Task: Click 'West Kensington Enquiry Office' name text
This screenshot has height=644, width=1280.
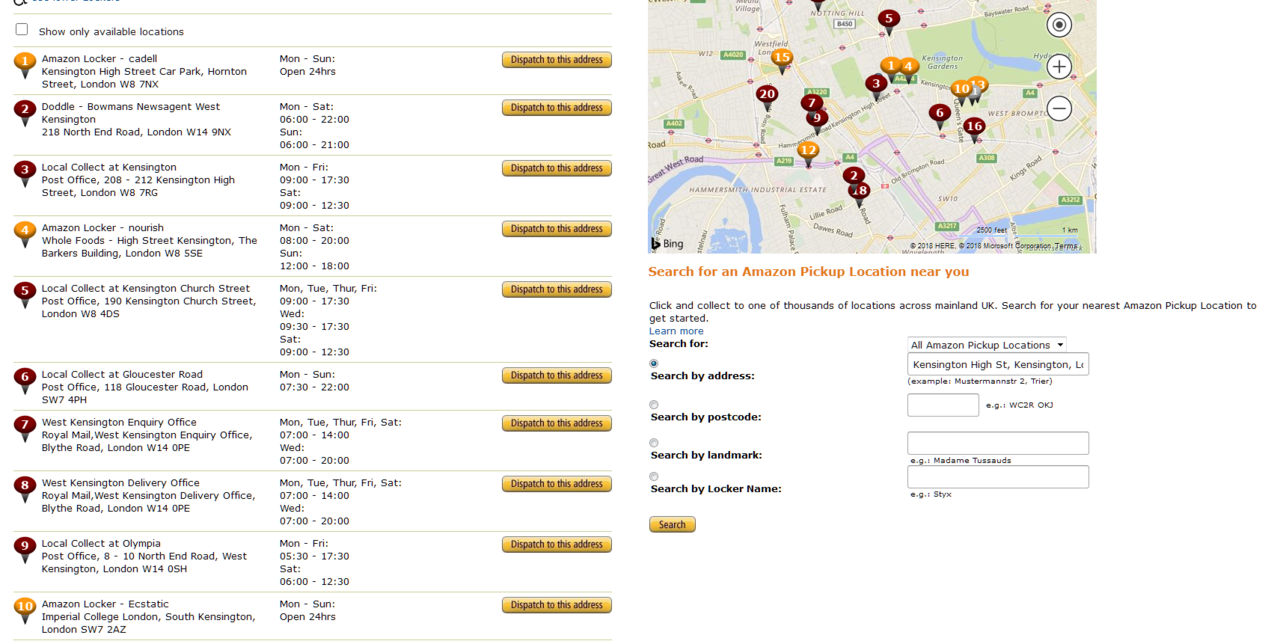Action: click(119, 423)
